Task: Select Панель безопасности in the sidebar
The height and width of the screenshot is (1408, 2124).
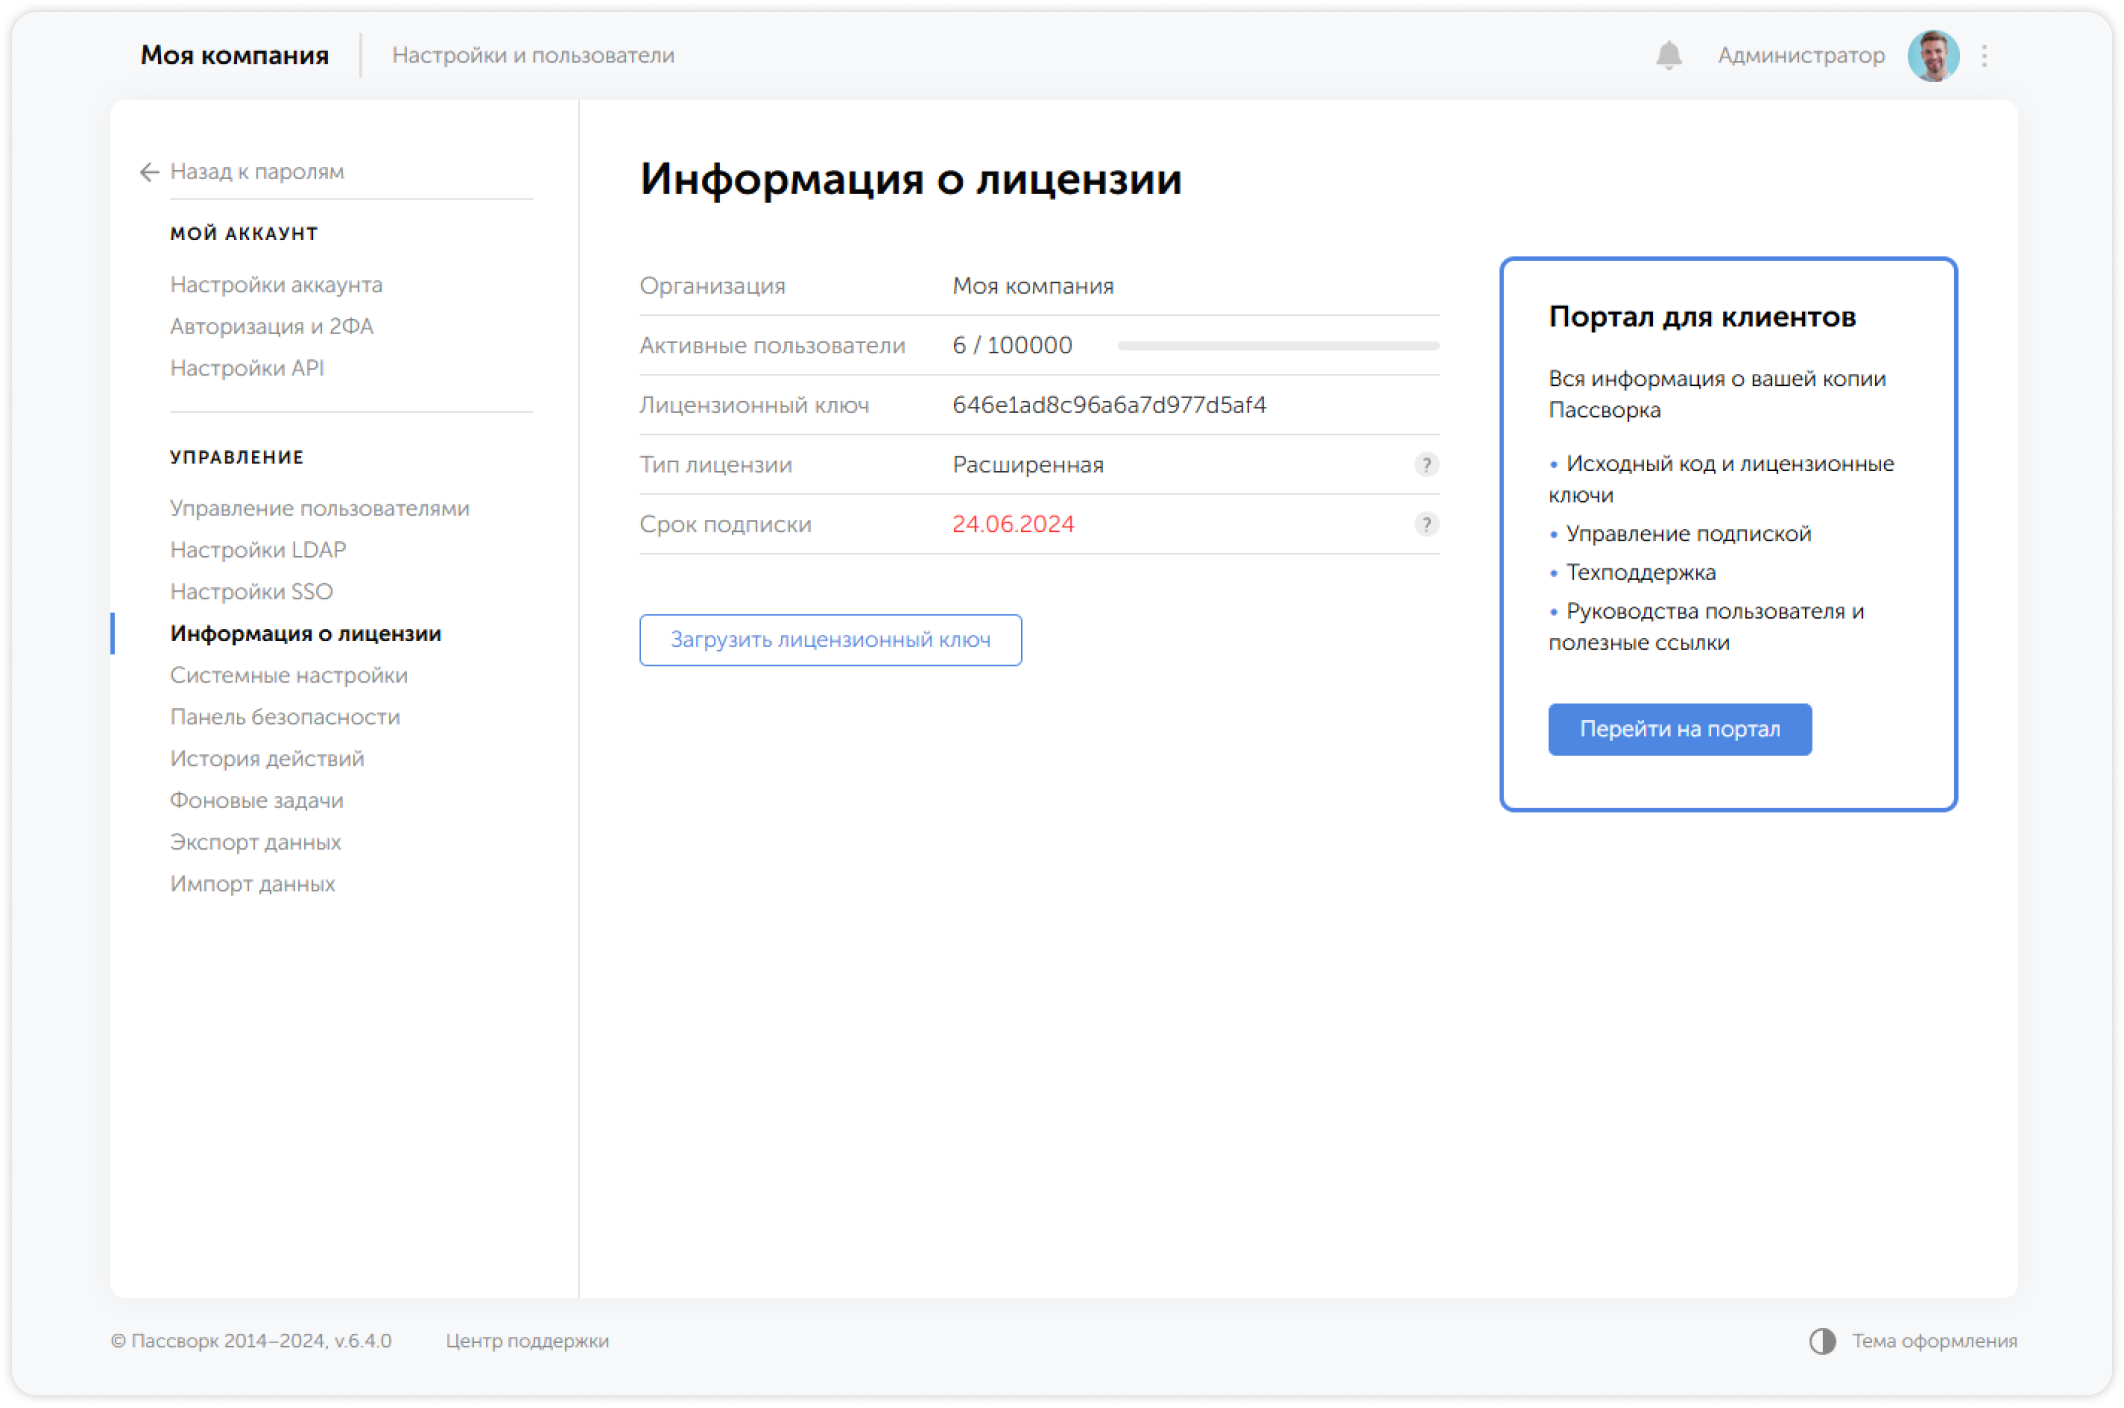Action: [285, 716]
